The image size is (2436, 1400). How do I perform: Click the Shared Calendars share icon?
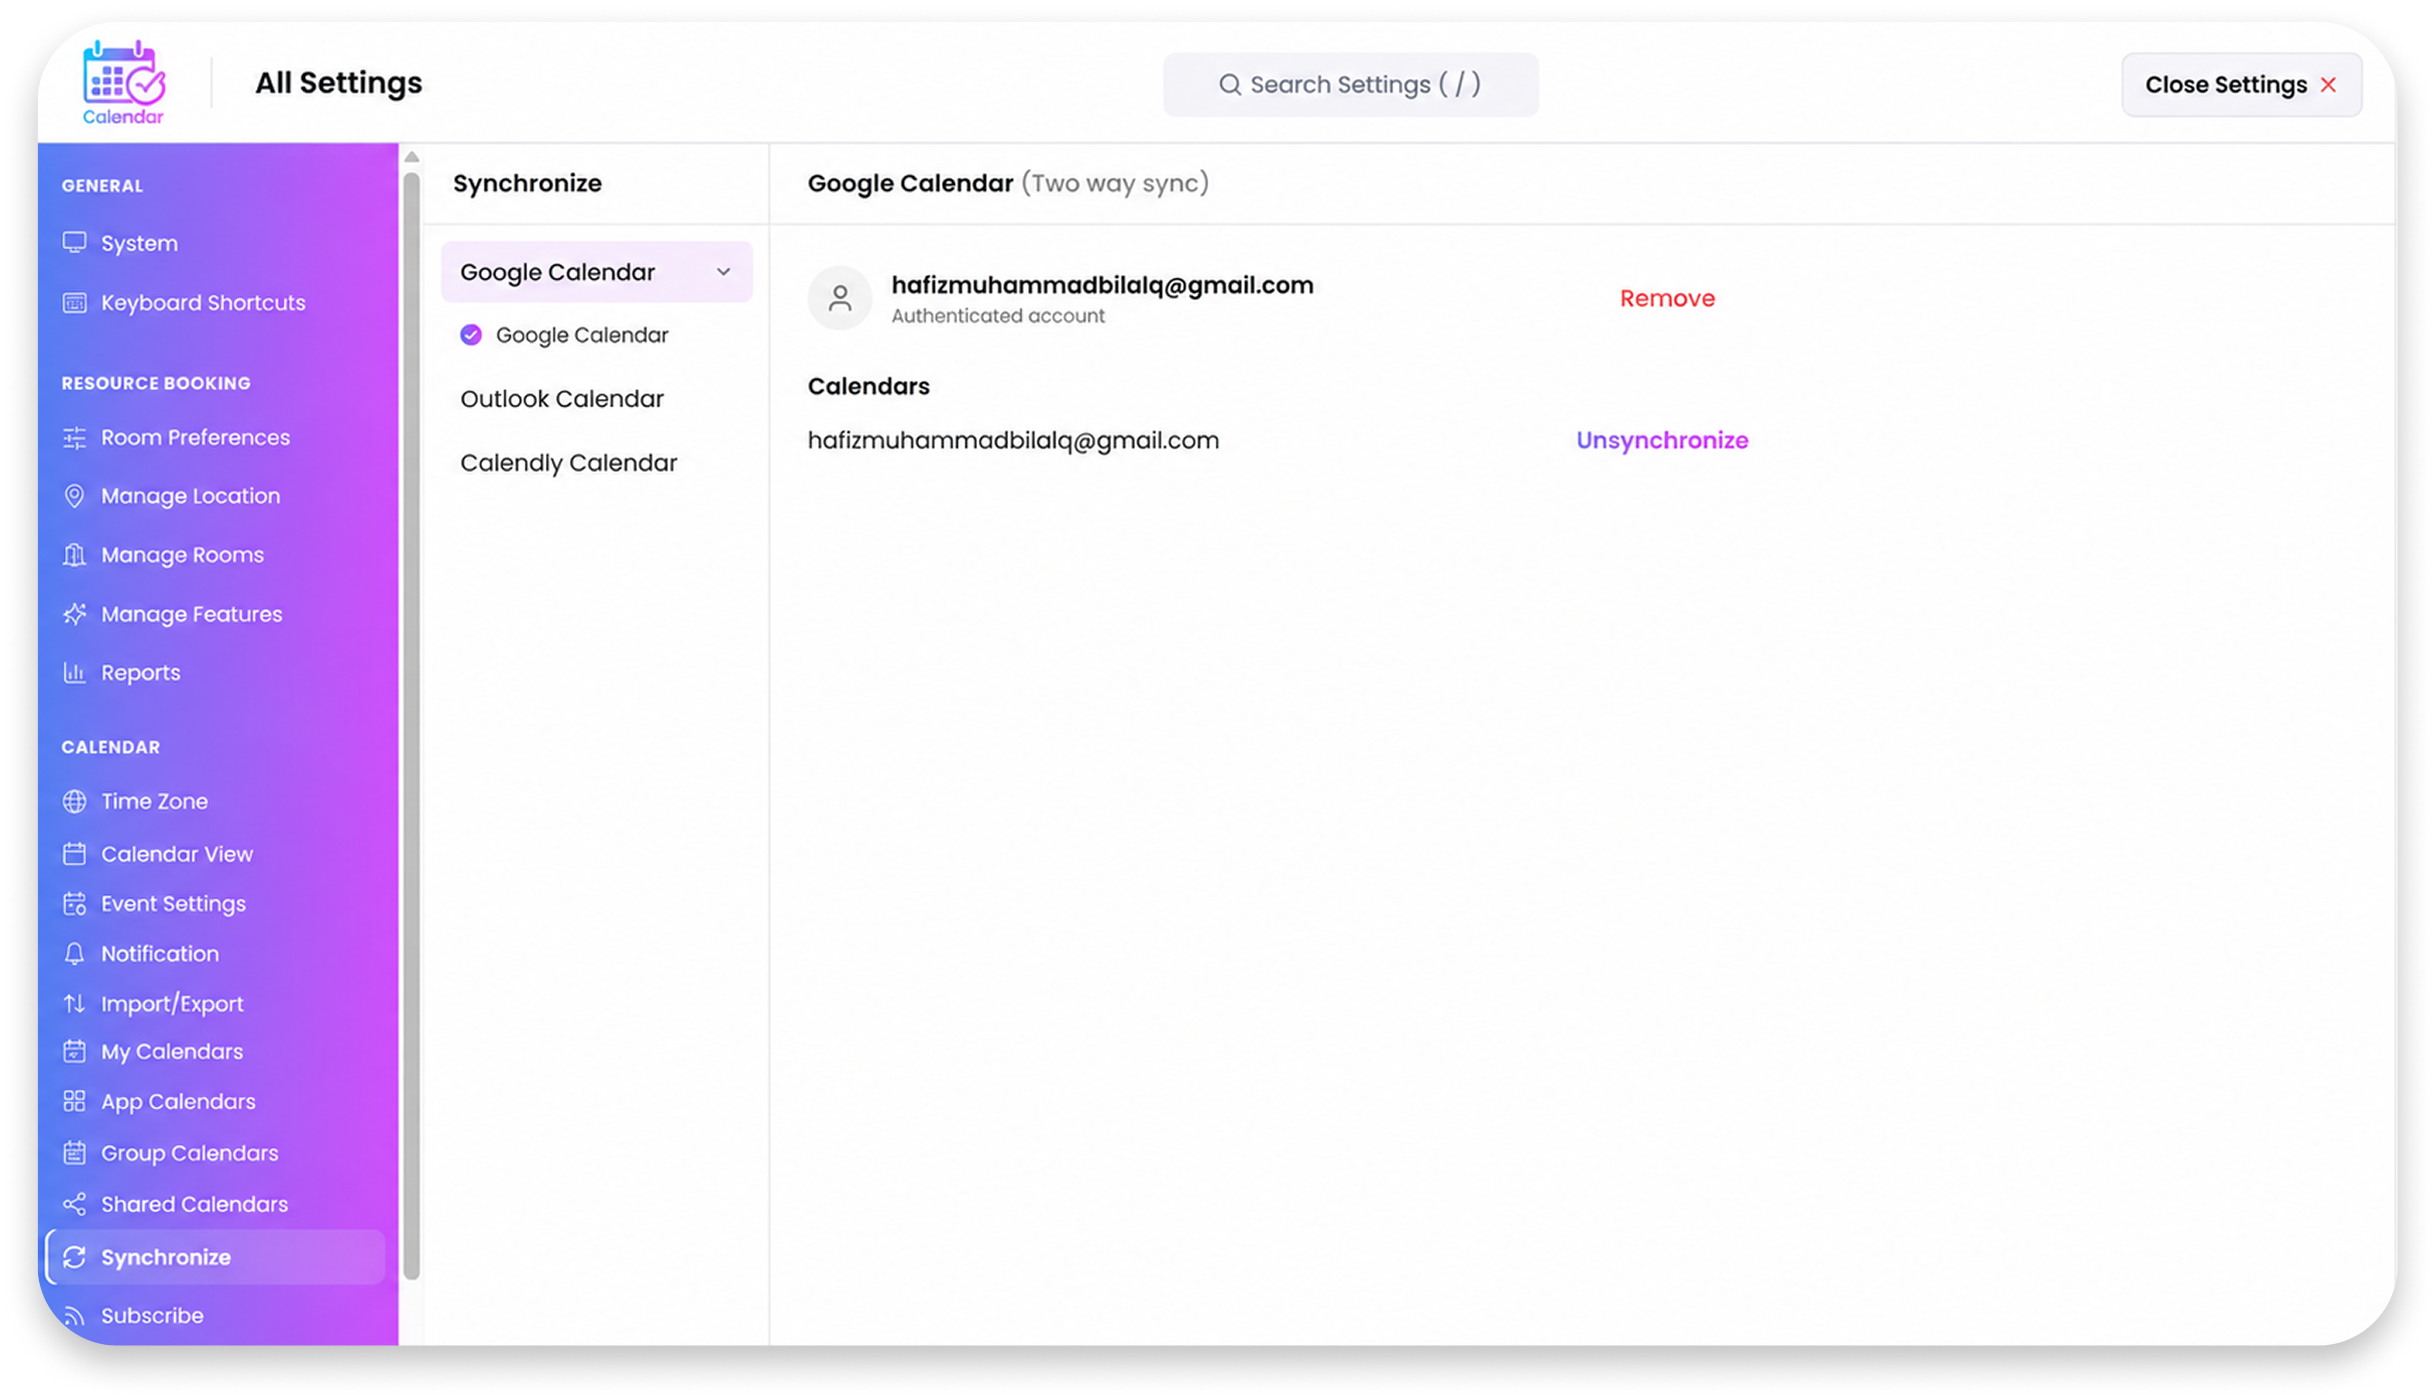coord(74,1204)
